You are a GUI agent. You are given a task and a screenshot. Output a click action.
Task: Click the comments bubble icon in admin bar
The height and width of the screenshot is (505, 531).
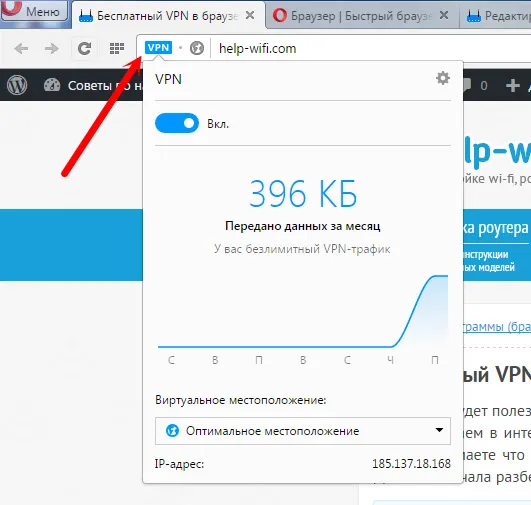pos(467,85)
